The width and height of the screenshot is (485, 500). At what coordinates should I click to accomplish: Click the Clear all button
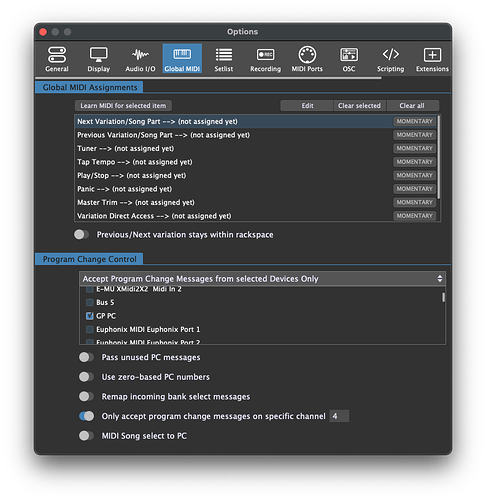(413, 106)
